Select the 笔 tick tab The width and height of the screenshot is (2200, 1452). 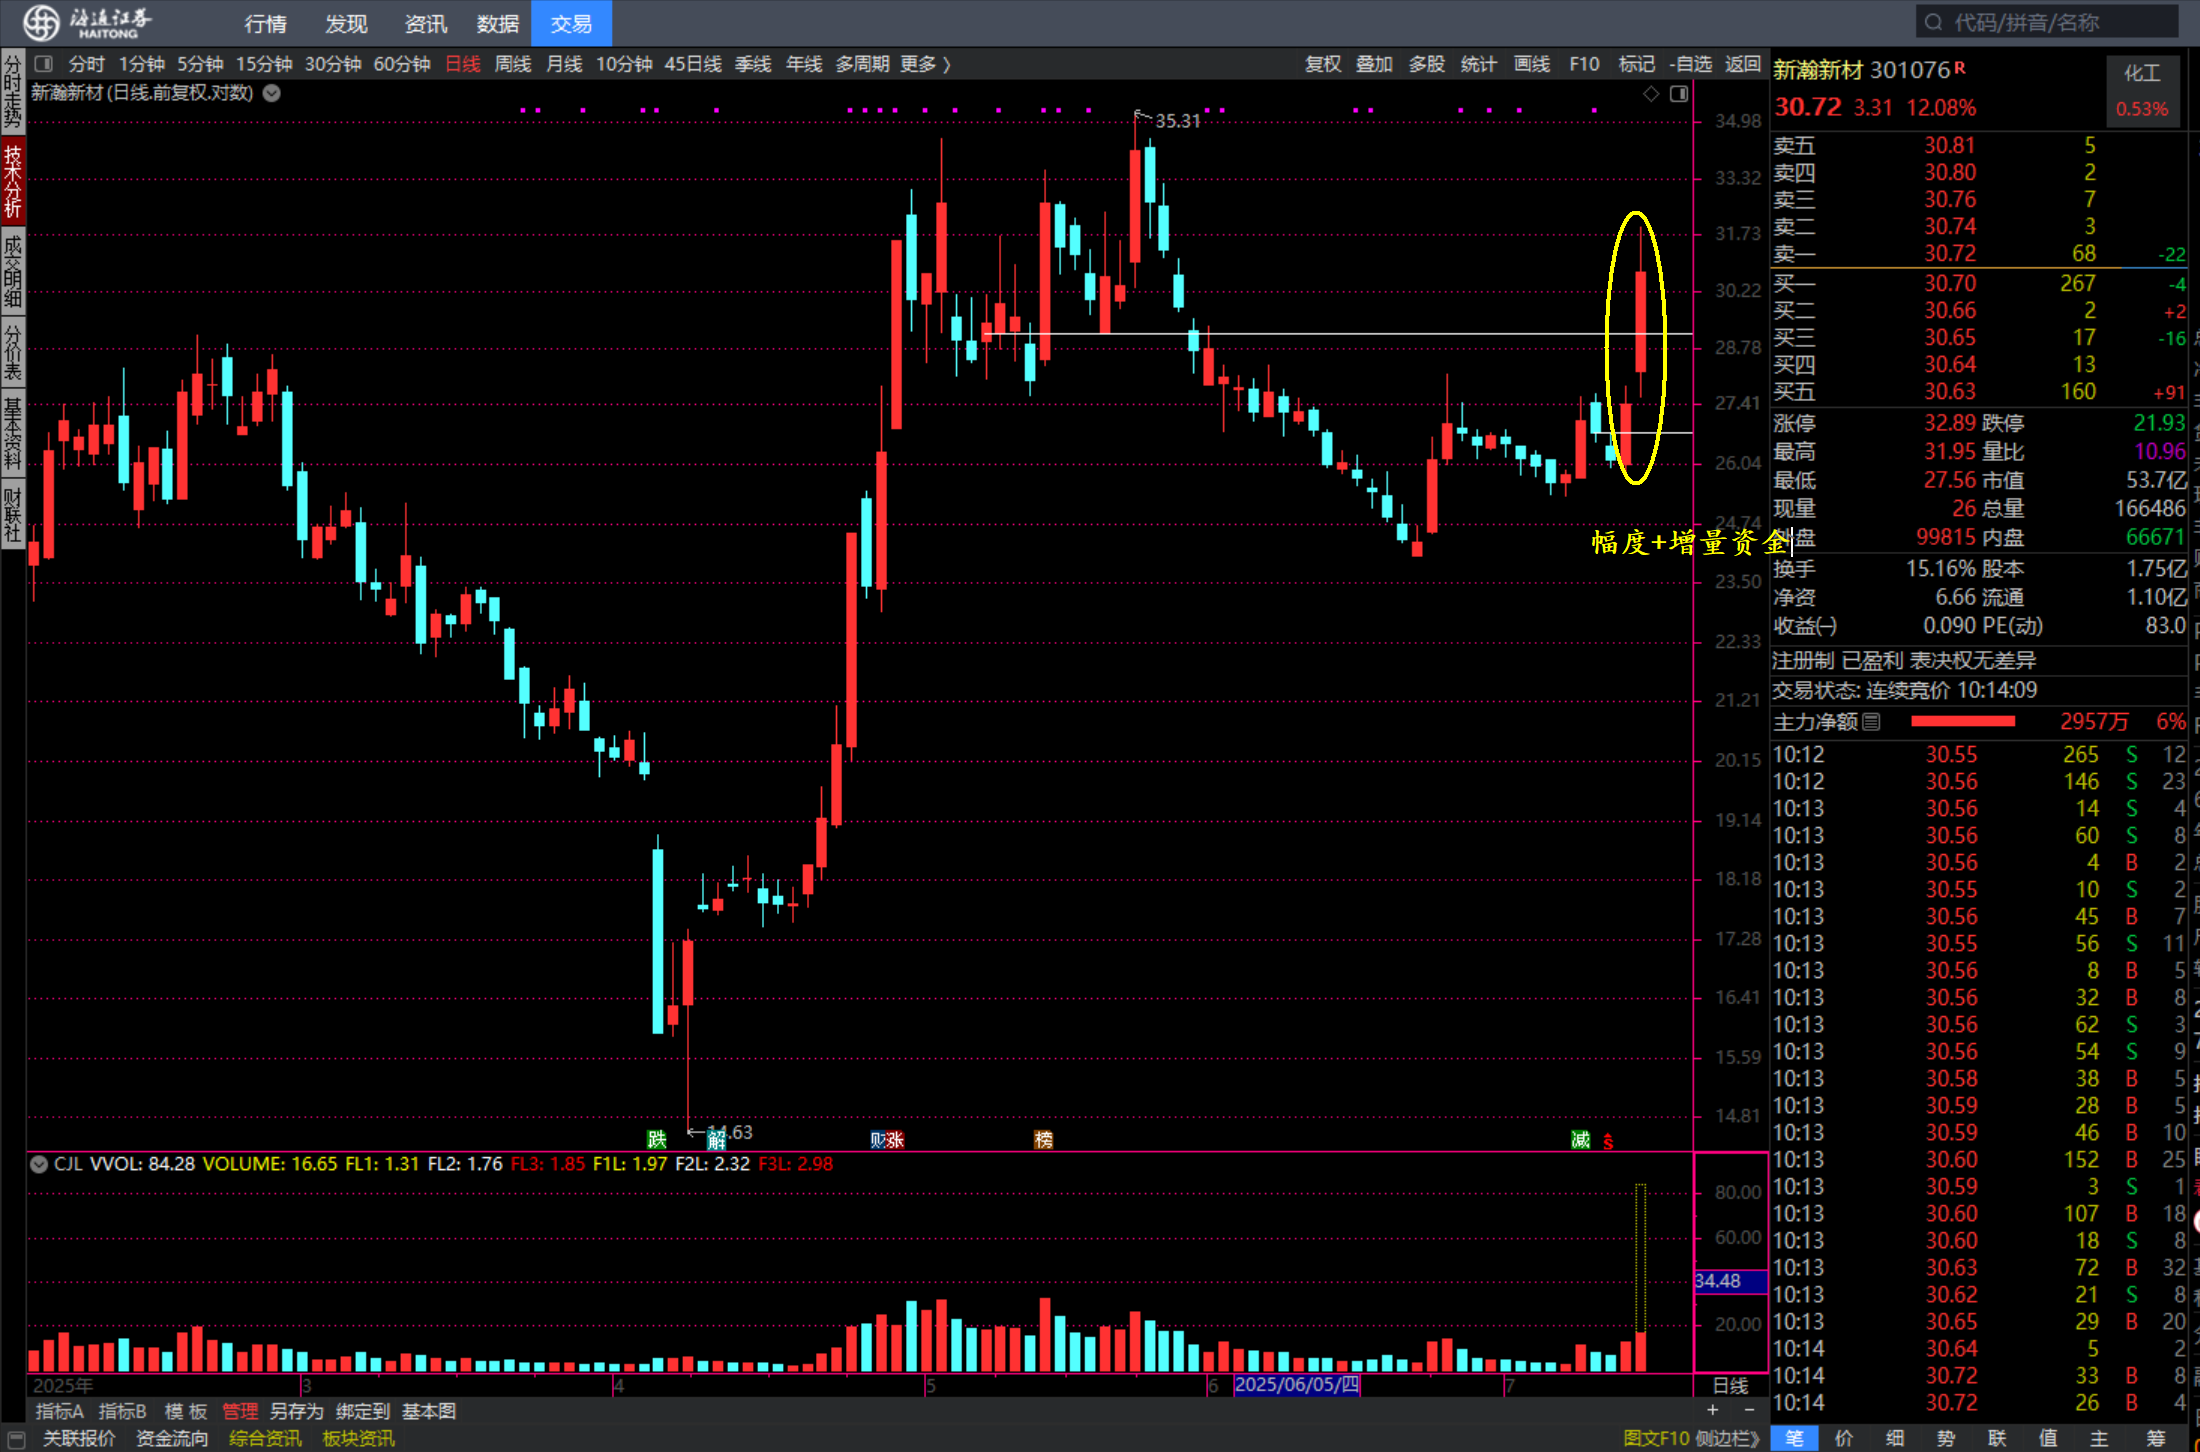point(1795,1438)
